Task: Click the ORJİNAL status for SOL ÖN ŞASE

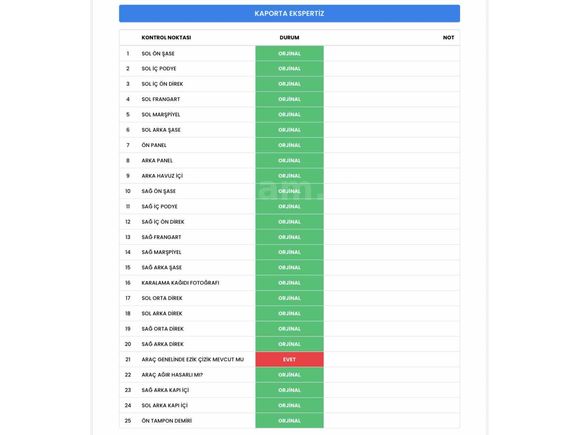Action: point(289,54)
